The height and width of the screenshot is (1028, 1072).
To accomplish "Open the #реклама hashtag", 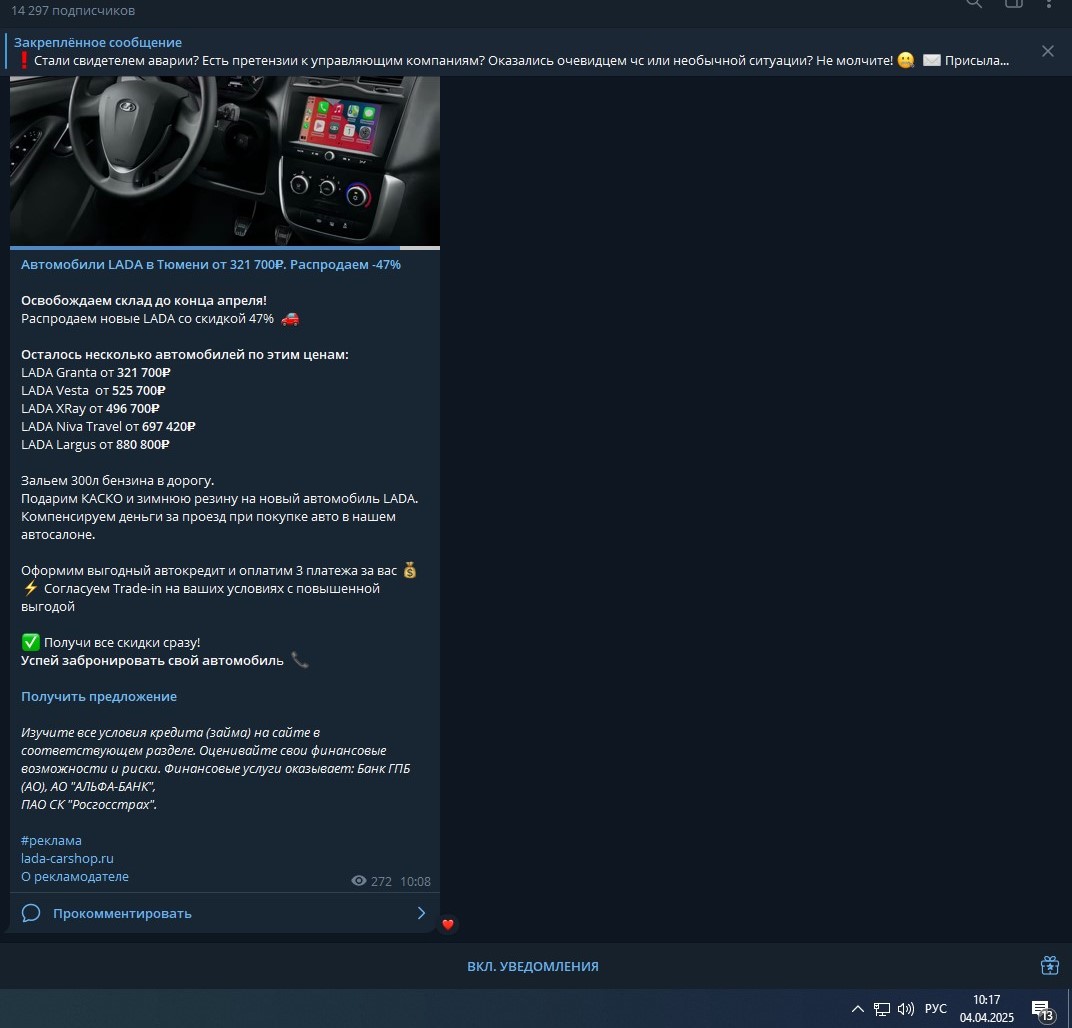I will pos(51,841).
